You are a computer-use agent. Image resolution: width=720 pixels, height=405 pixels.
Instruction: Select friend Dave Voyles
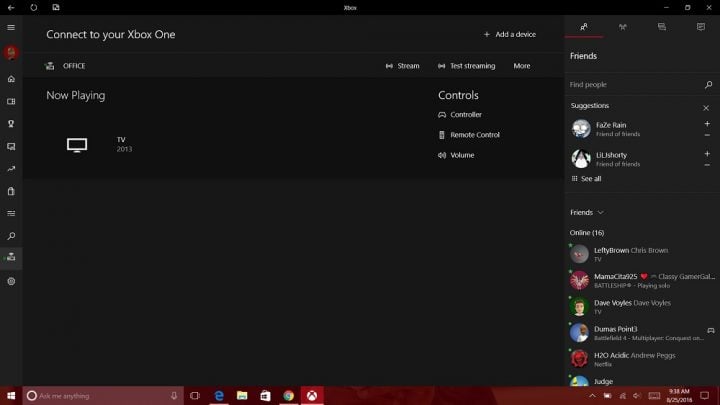[642, 307]
